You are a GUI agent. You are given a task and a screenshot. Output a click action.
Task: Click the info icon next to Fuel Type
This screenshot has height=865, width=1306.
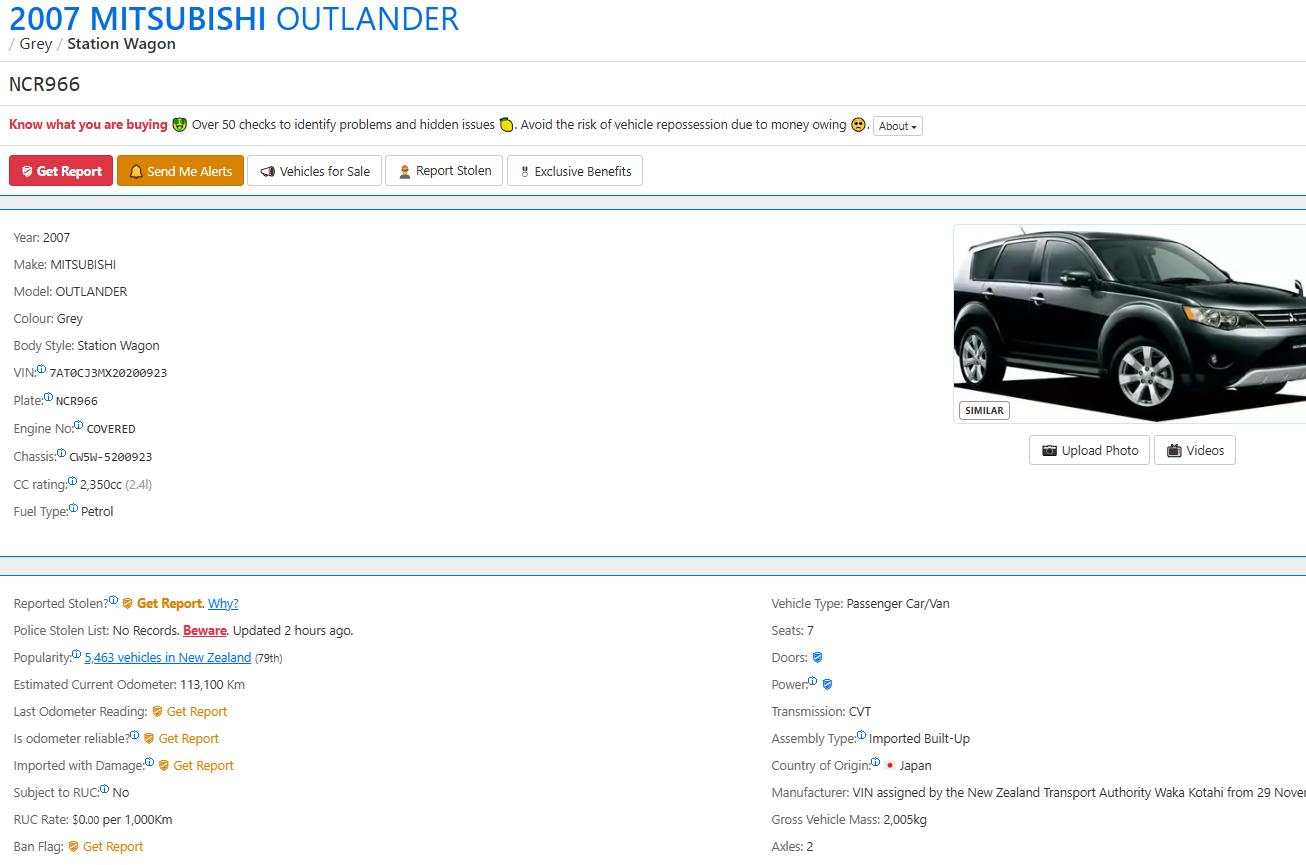point(73,508)
